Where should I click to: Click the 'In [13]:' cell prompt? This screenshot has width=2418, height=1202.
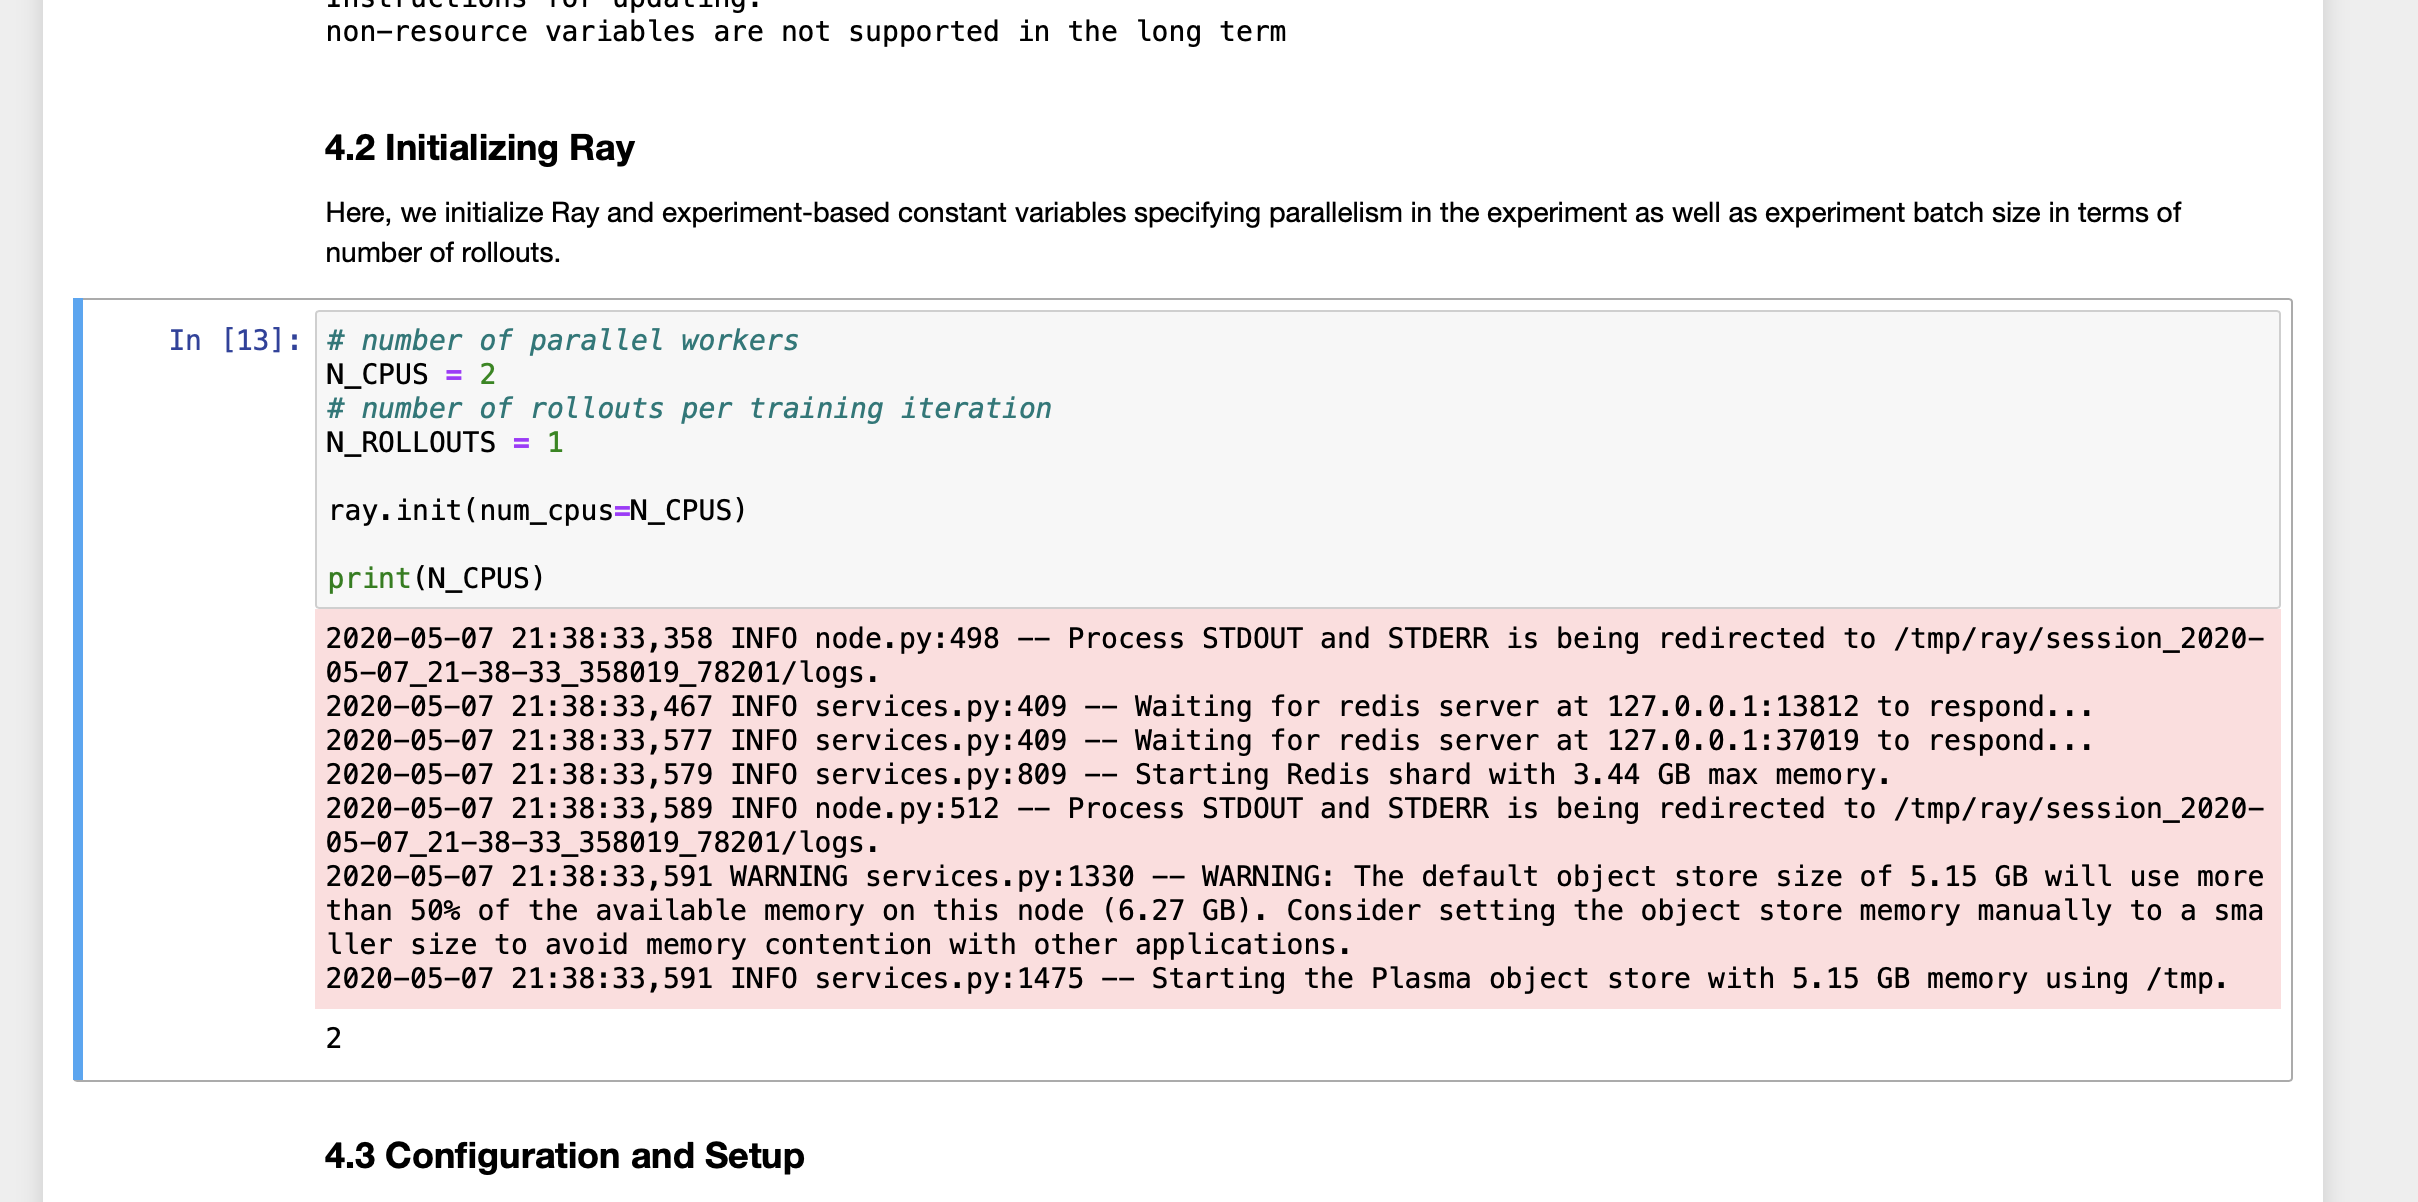234,341
